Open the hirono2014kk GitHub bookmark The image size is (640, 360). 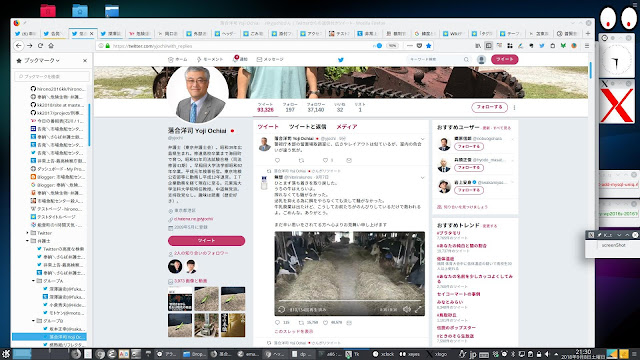58,89
